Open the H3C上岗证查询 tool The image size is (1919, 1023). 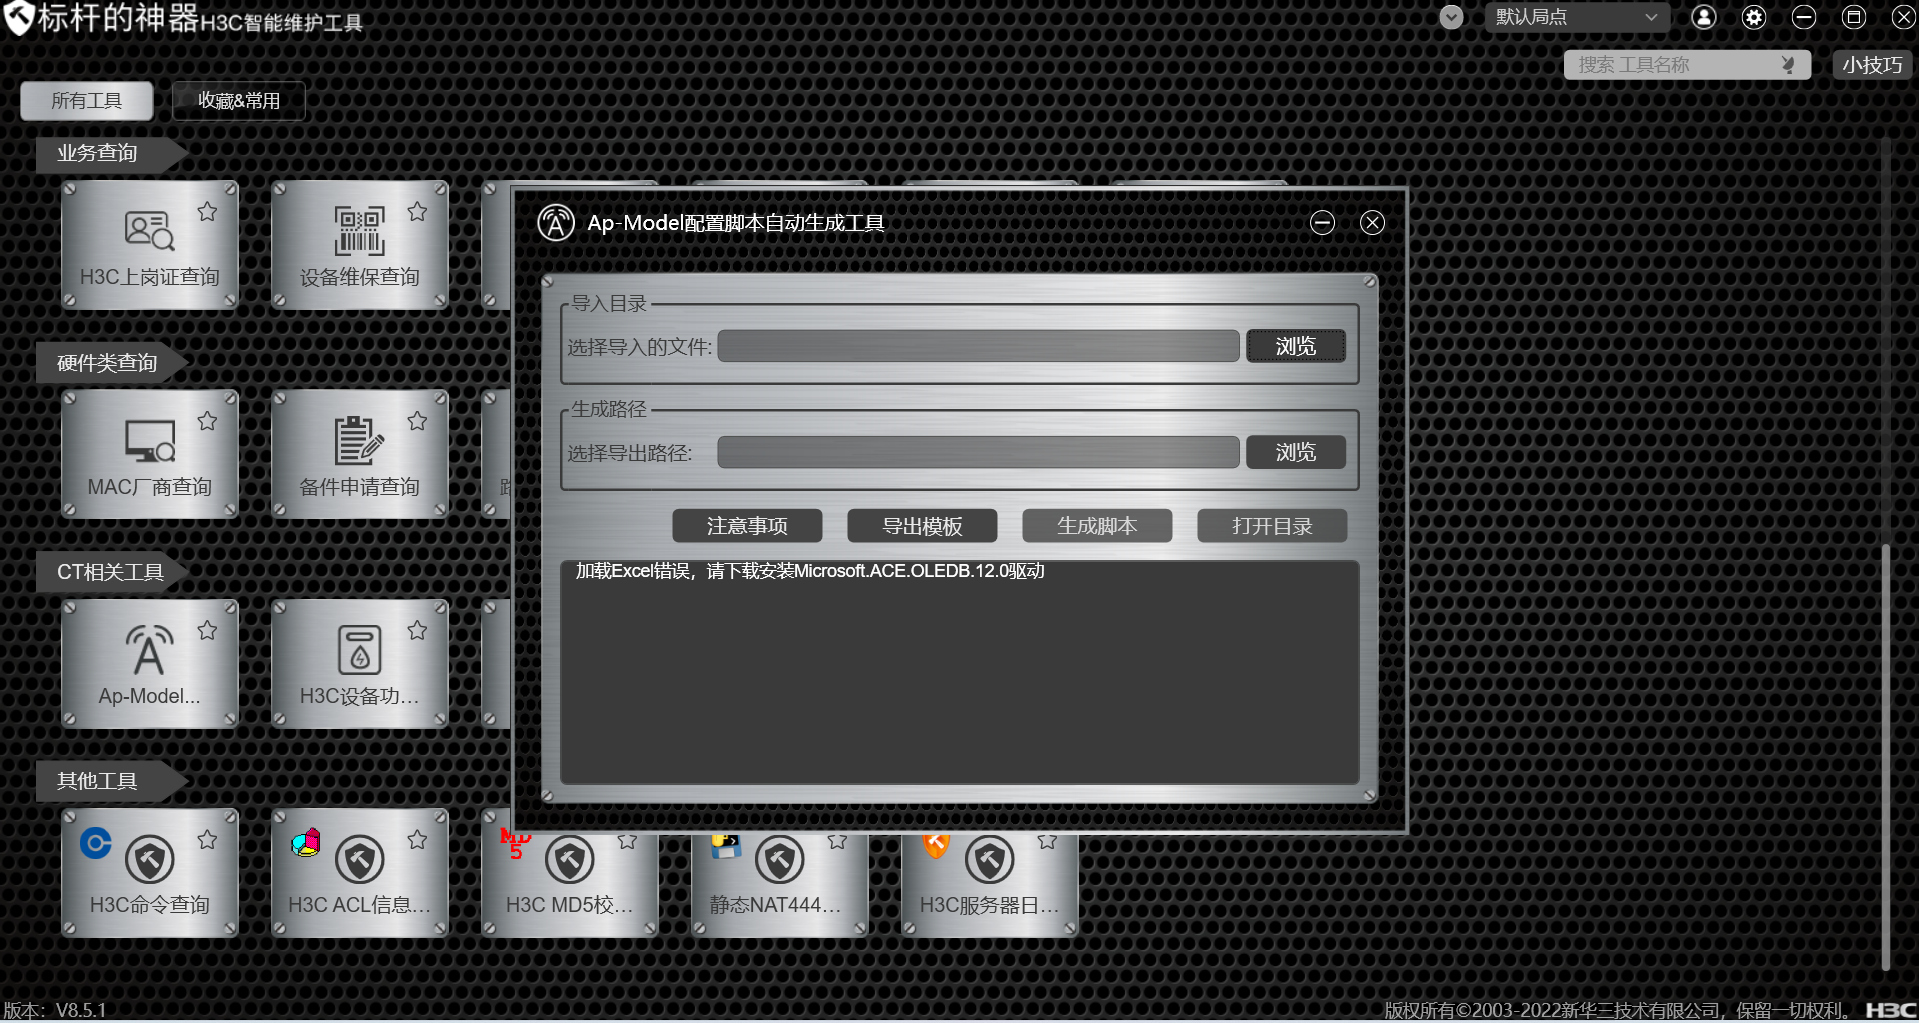150,245
